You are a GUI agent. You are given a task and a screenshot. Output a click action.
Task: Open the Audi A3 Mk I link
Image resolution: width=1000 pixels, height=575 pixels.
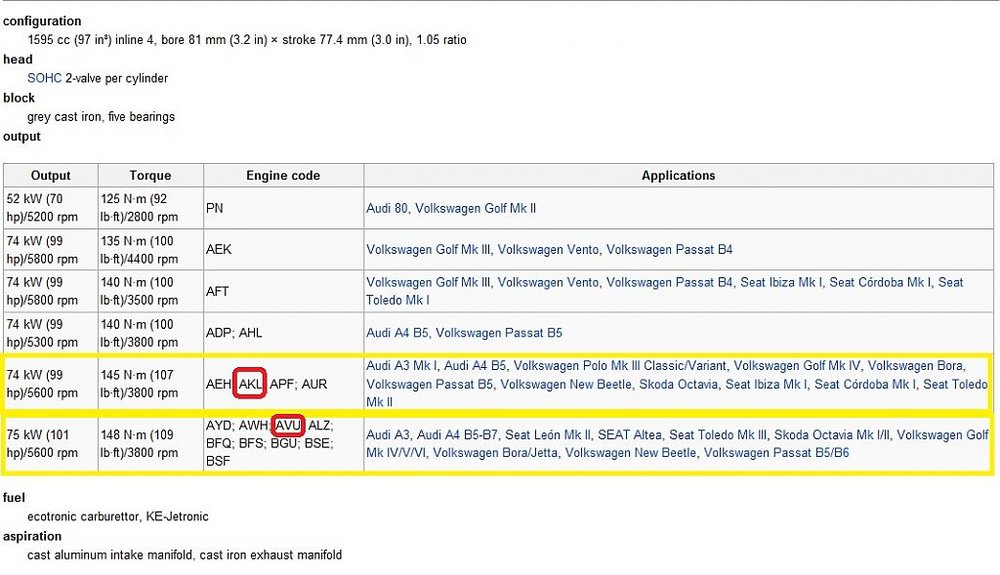tap(402, 366)
